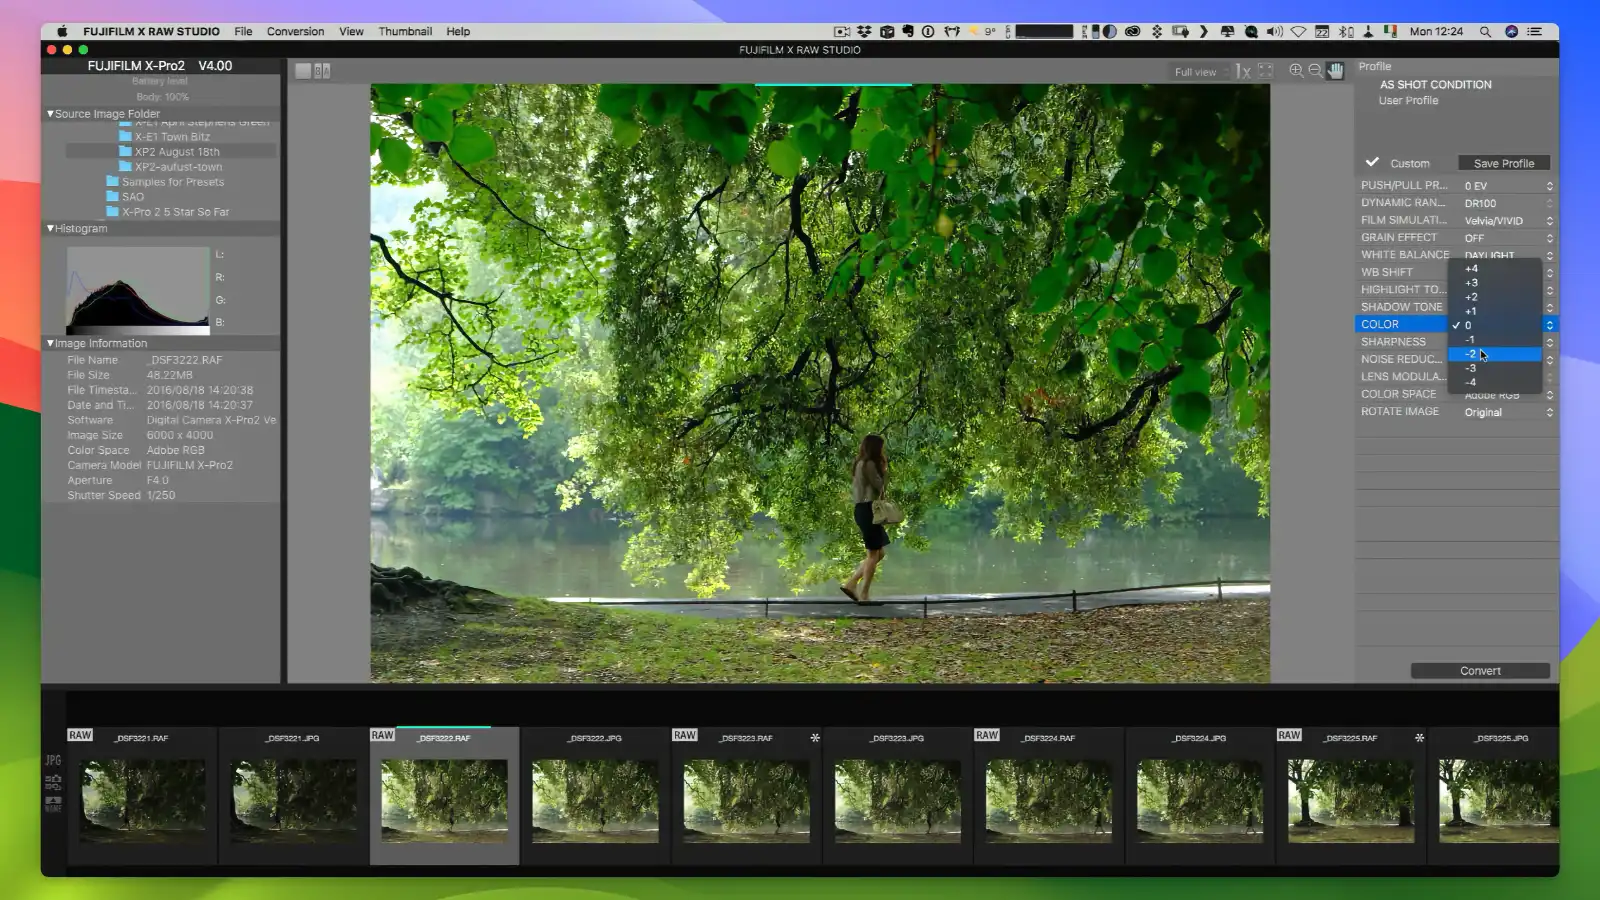Click the JPG filter icon beside the filmstrip
The image size is (1600, 900).
tap(52, 761)
